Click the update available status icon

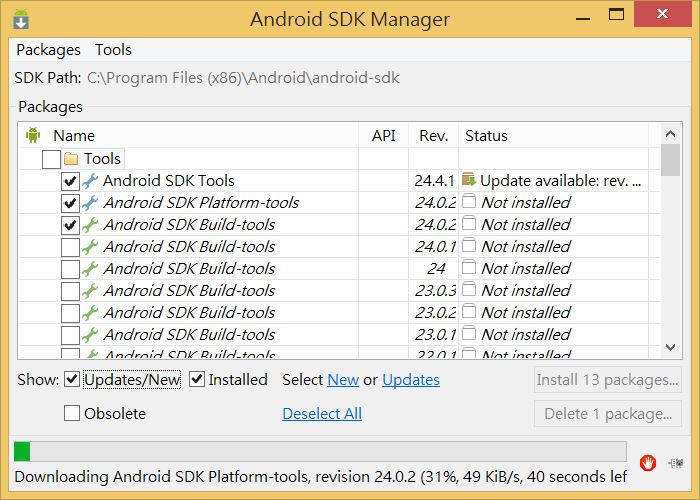pos(468,181)
